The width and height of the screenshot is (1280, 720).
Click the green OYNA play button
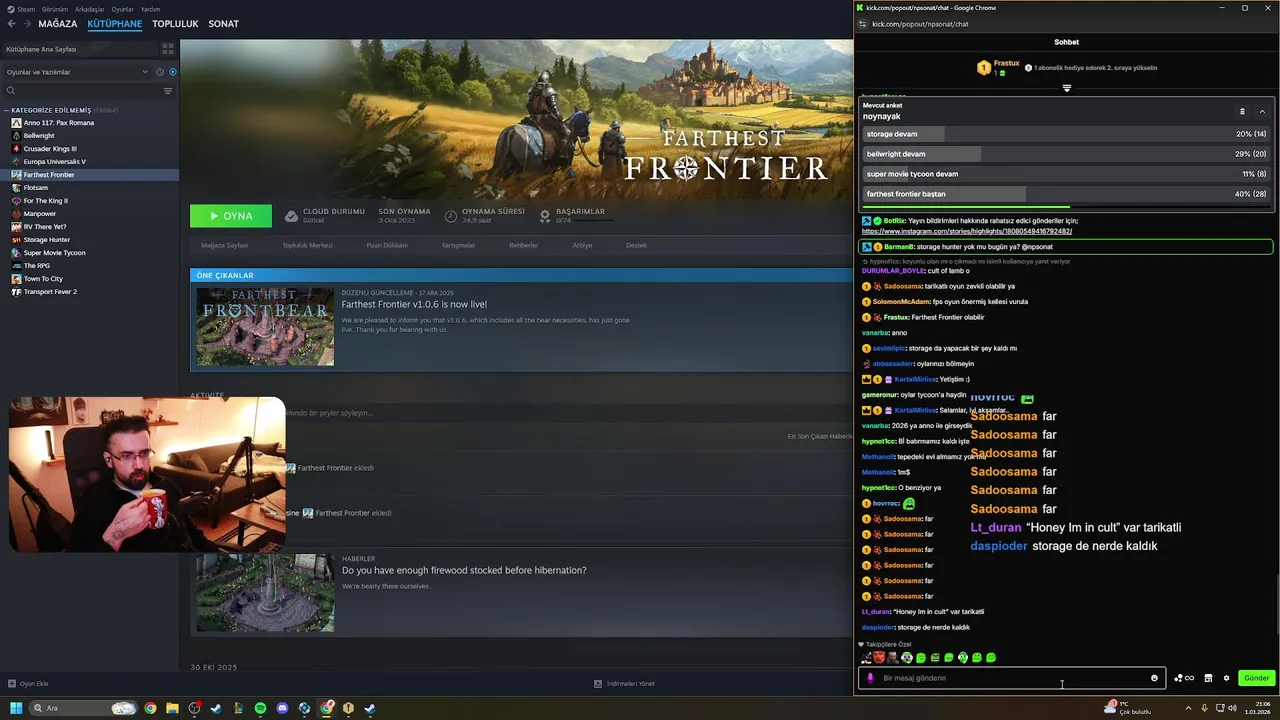(x=231, y=216)
